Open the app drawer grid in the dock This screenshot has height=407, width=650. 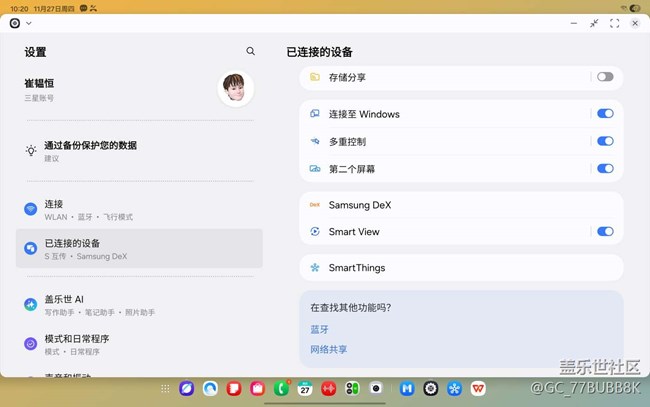click(164, 388)
